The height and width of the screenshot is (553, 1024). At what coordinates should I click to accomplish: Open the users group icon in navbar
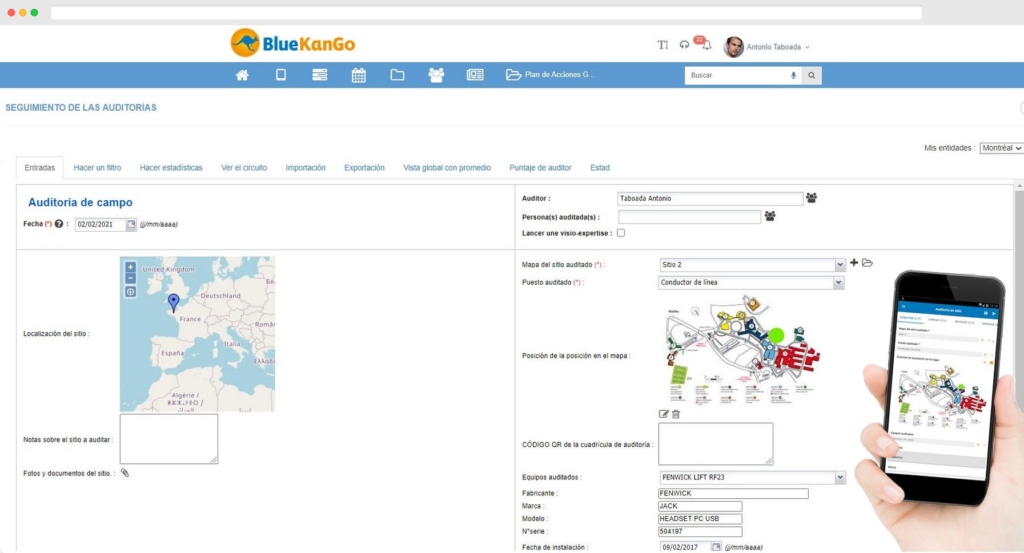[436, 75]
